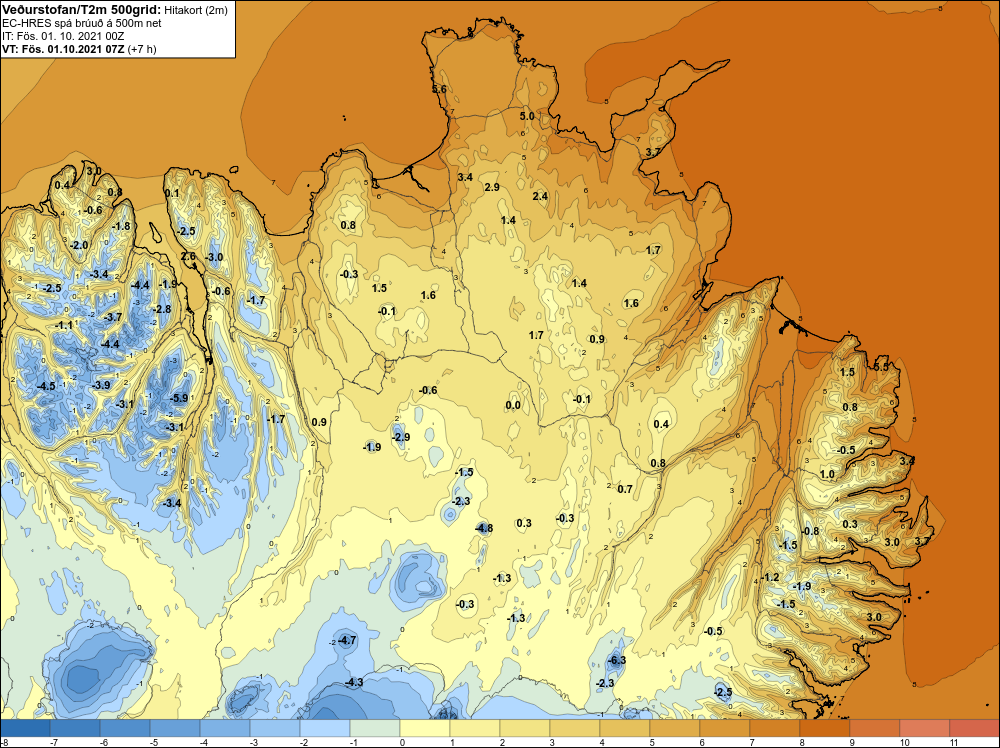Click the legend swatch between 10 and 11
Image resolution: width=1000 pixels, height=748 pixels.
(925, 728)
